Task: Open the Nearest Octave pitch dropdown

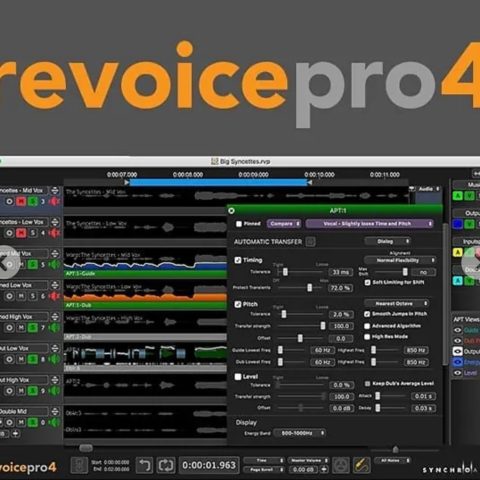Action: [x=397, y=304]
